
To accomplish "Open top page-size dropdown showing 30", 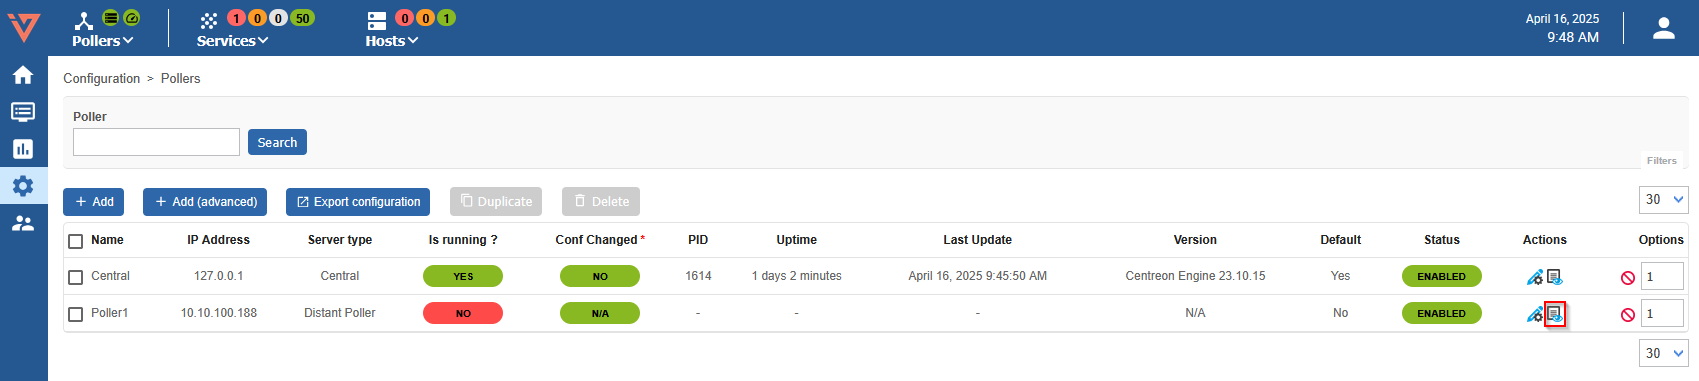I will (1664, 200).
